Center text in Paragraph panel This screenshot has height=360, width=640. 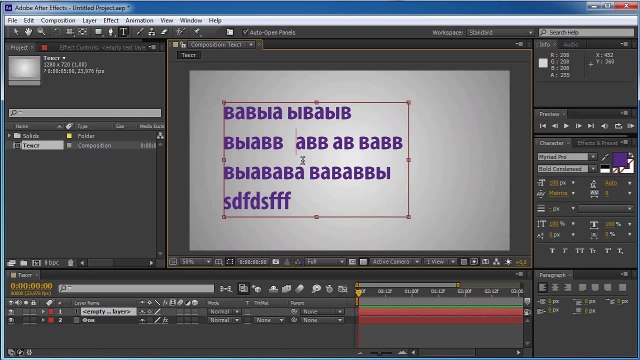555,288
